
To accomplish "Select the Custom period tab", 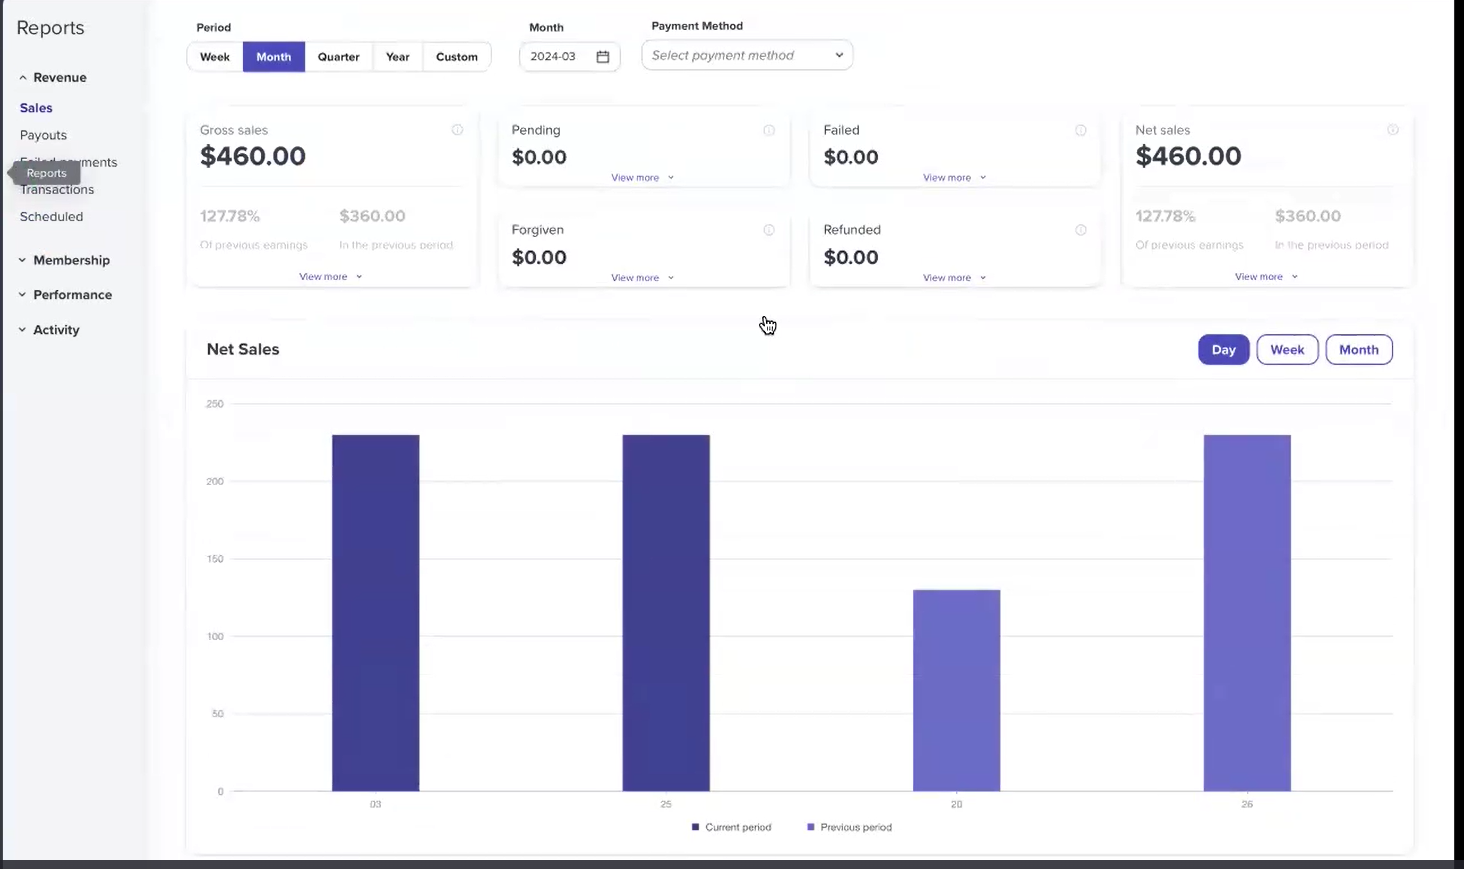I will (x=456, y=57).
